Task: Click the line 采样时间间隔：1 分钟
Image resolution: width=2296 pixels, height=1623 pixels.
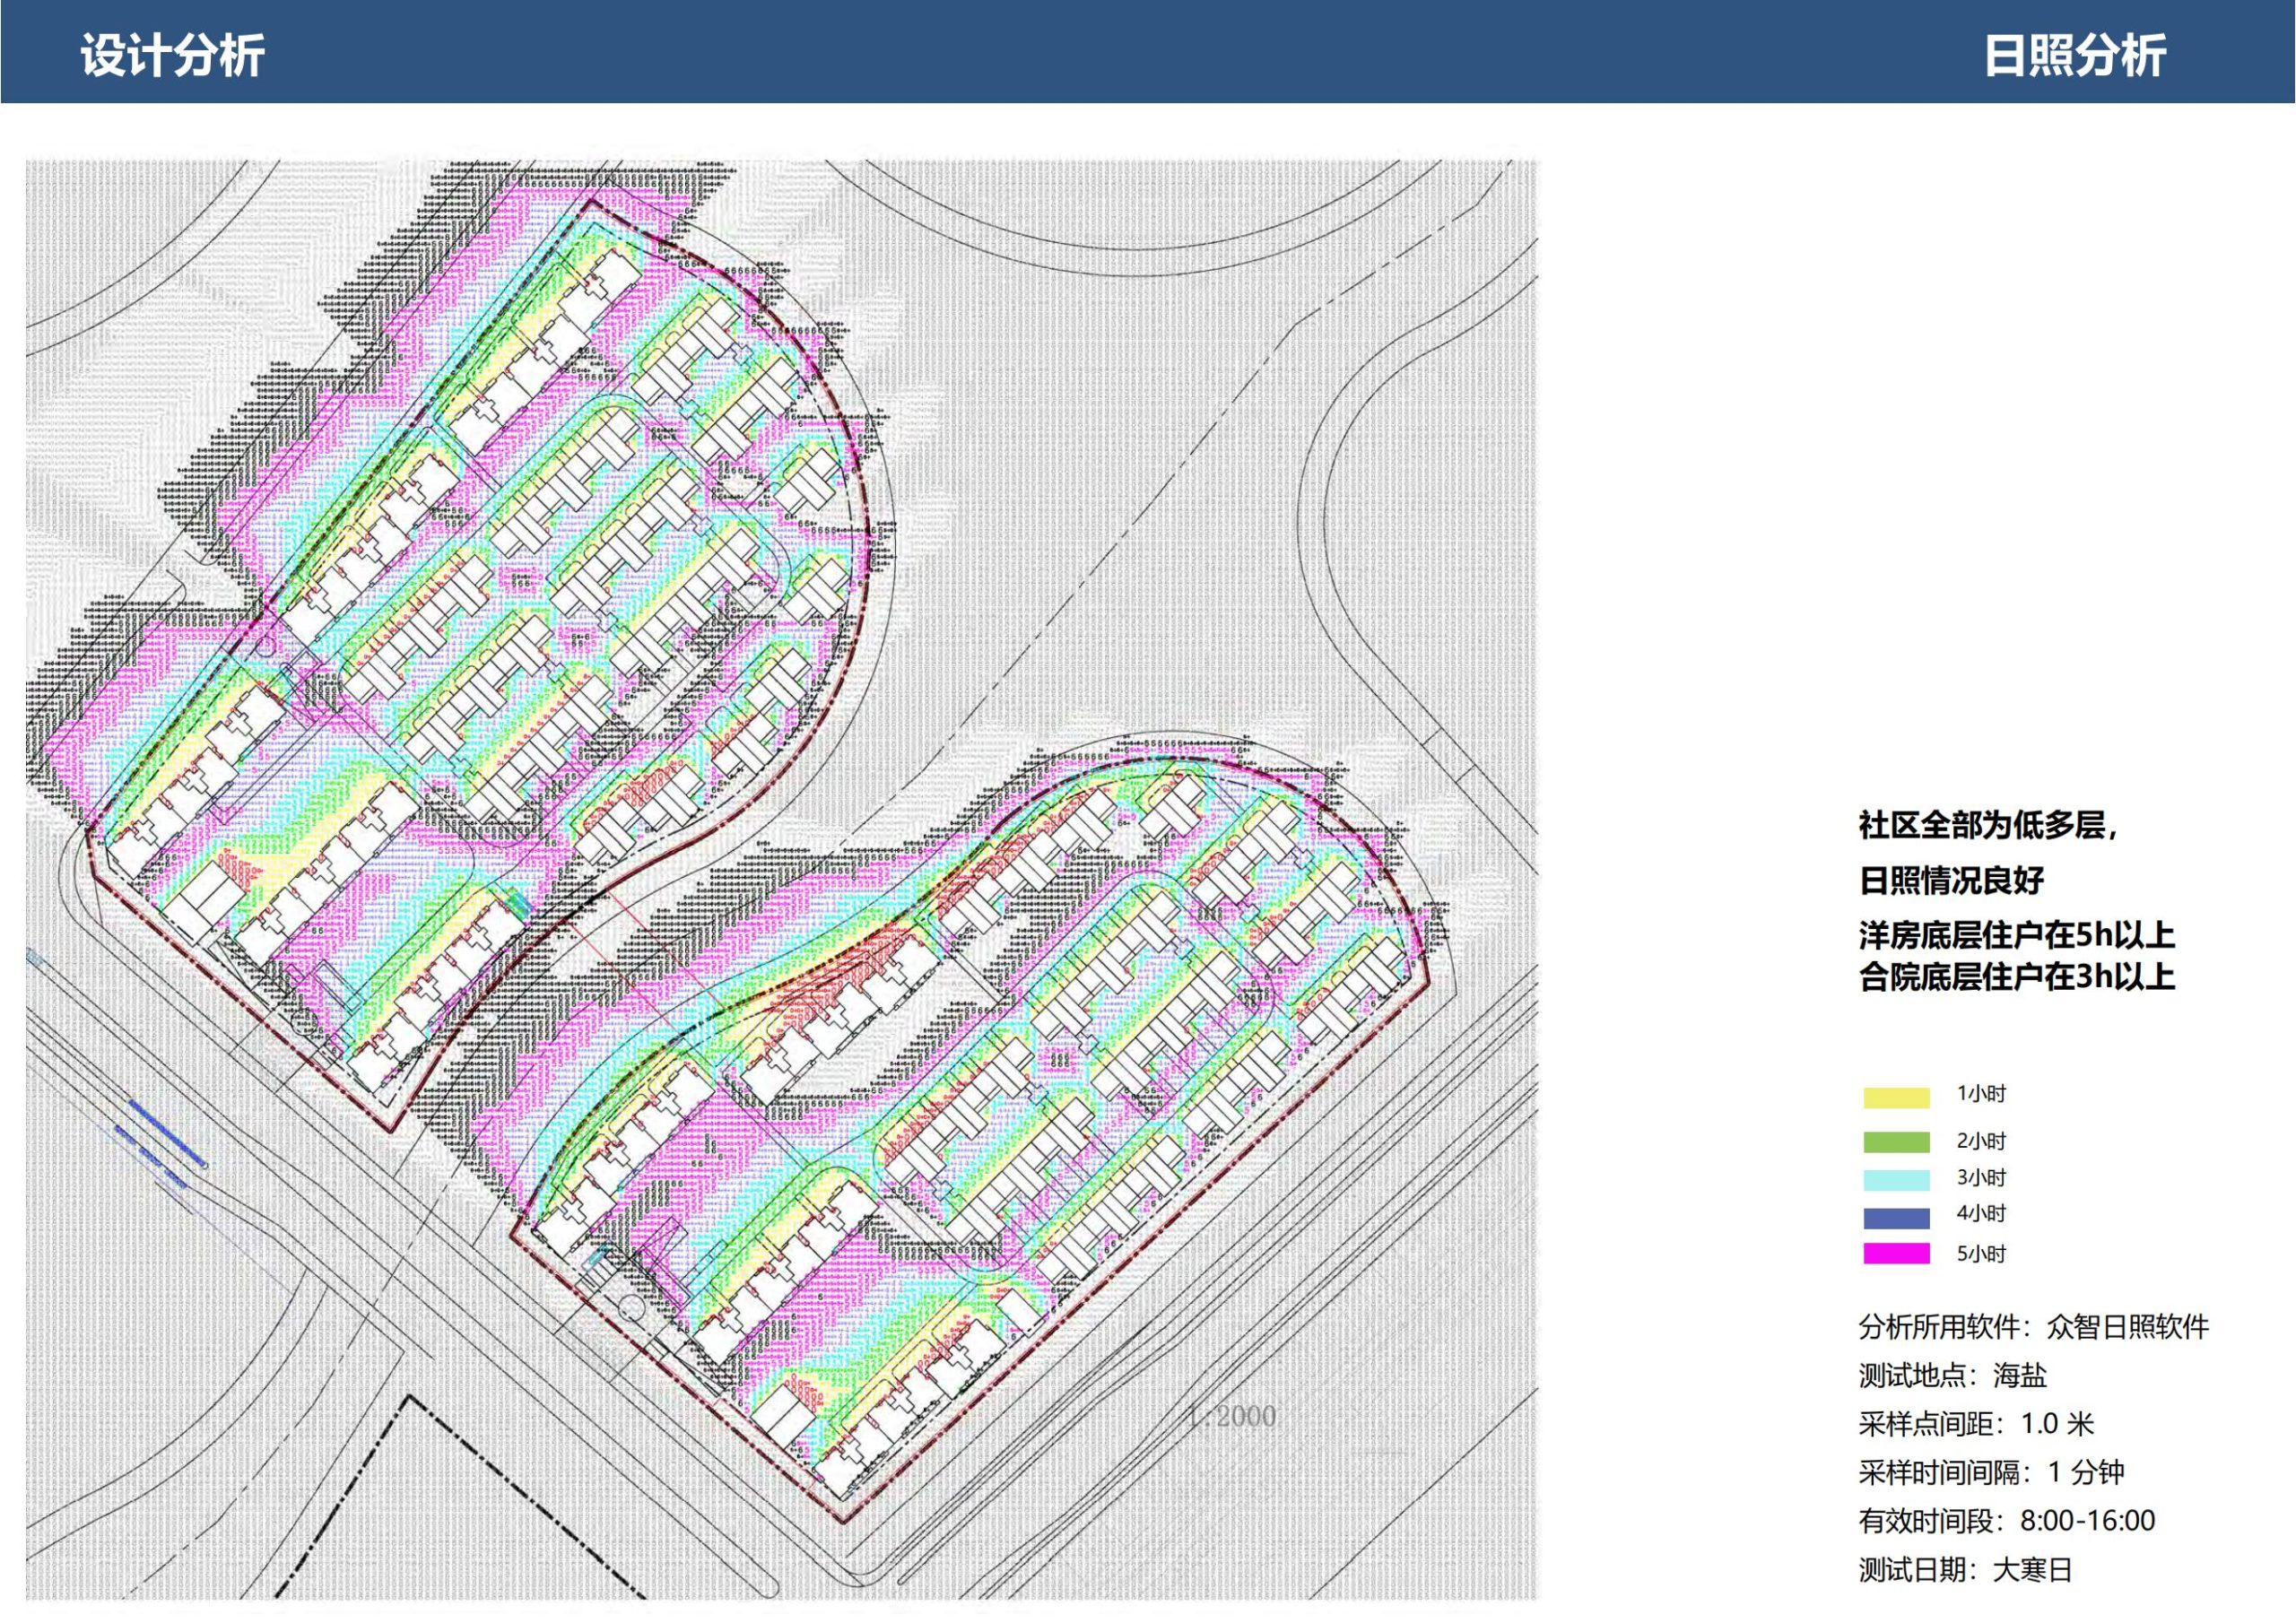Action: point(1991,1472)
